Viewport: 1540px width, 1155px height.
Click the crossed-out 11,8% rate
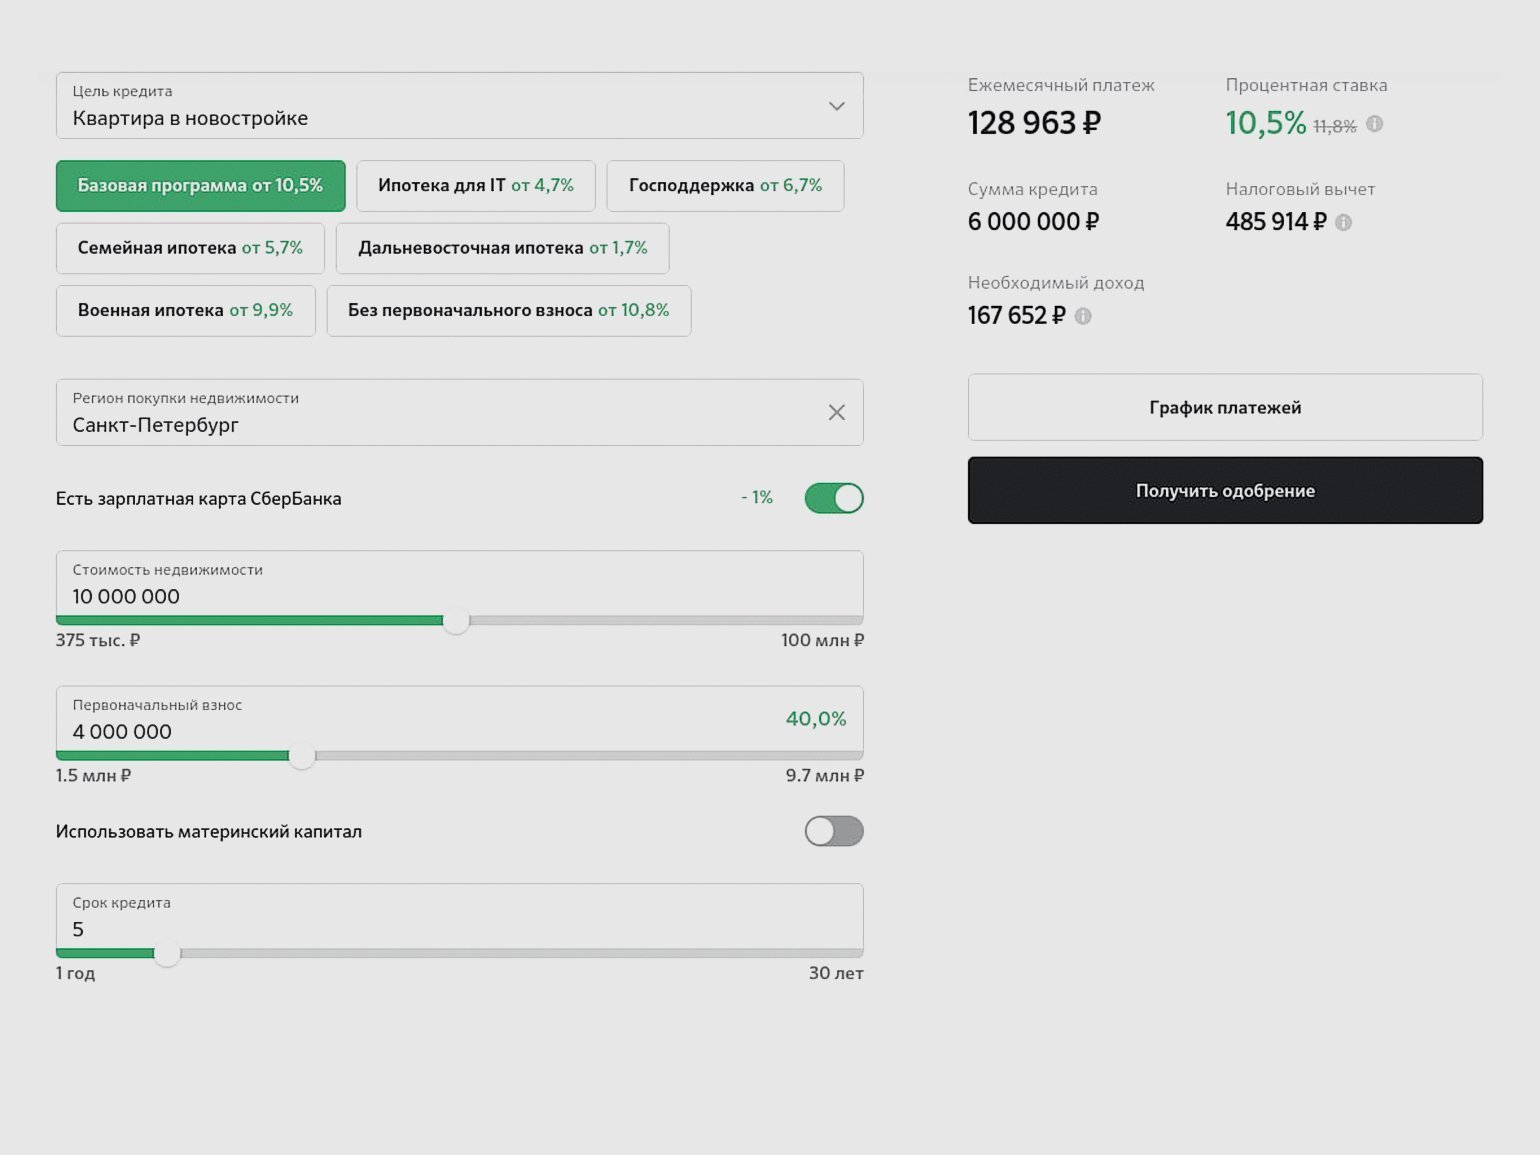pos(1335,126)
